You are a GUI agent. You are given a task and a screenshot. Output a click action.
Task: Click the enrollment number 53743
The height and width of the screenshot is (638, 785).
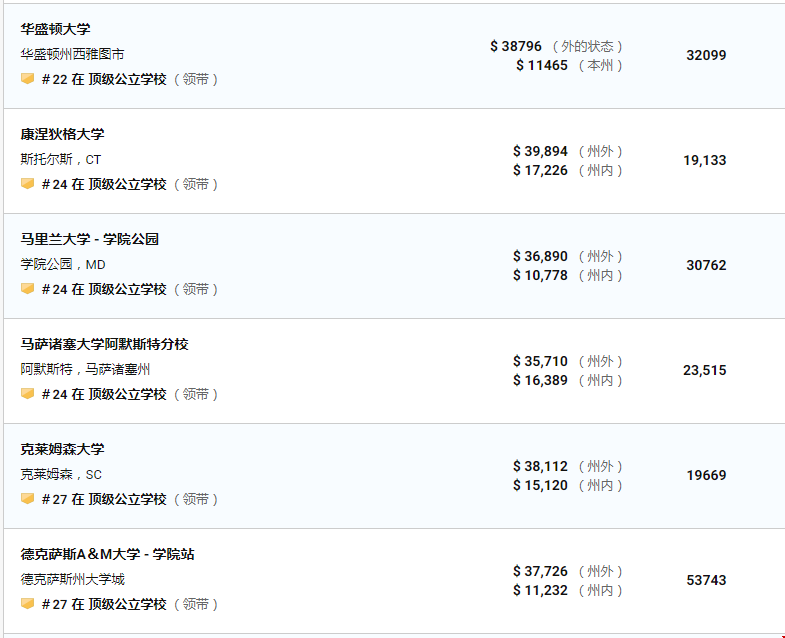tap(706, 580)
